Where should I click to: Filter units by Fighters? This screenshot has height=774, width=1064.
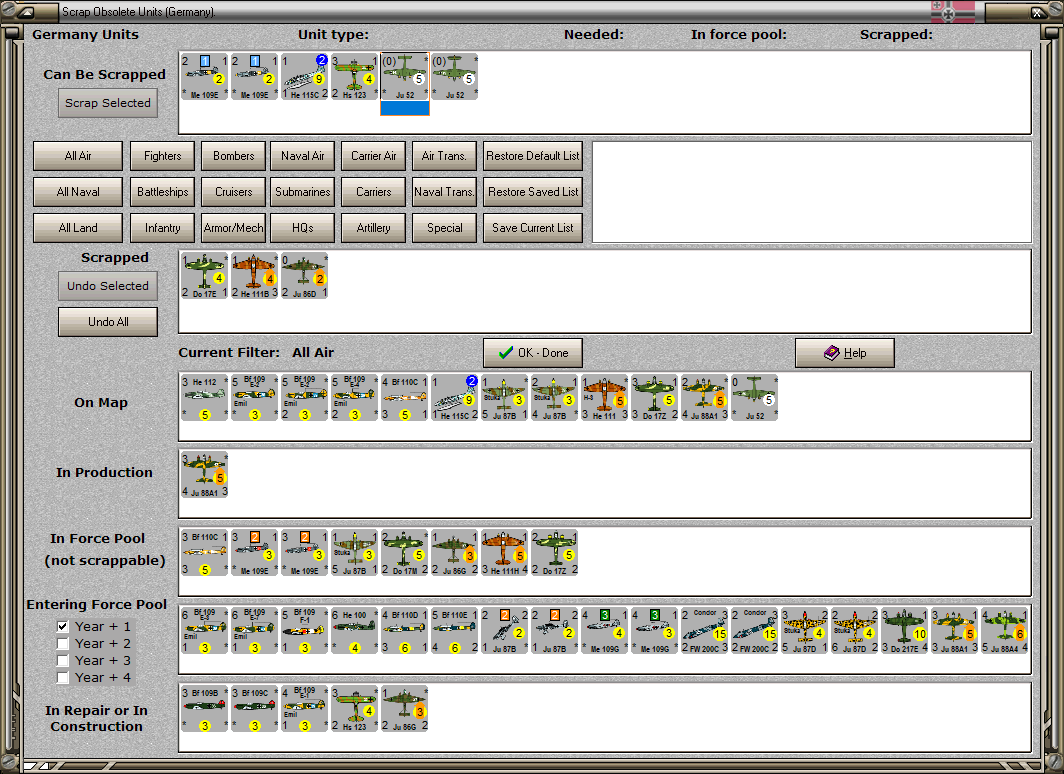[x=163, y=156]
